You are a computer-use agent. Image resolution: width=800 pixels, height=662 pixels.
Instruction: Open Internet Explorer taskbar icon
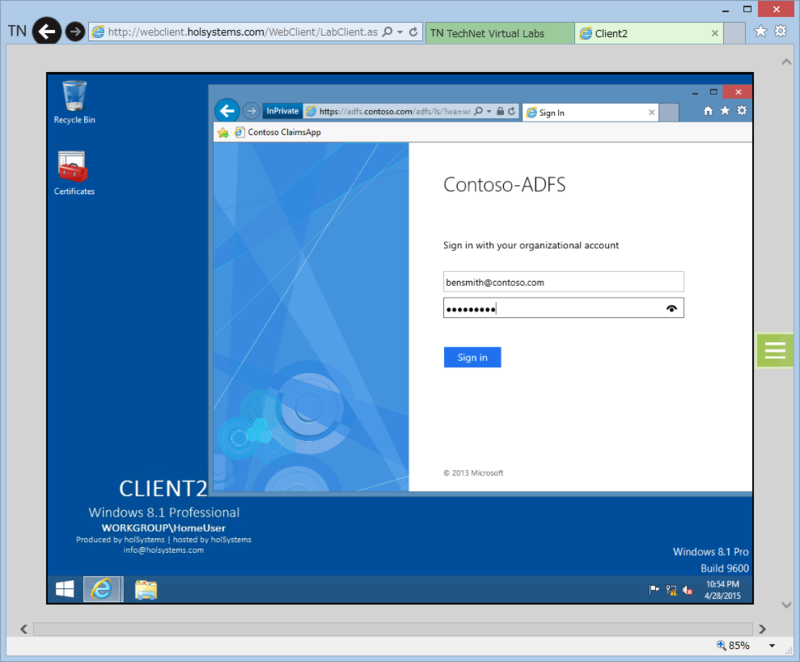pos(103,590)
